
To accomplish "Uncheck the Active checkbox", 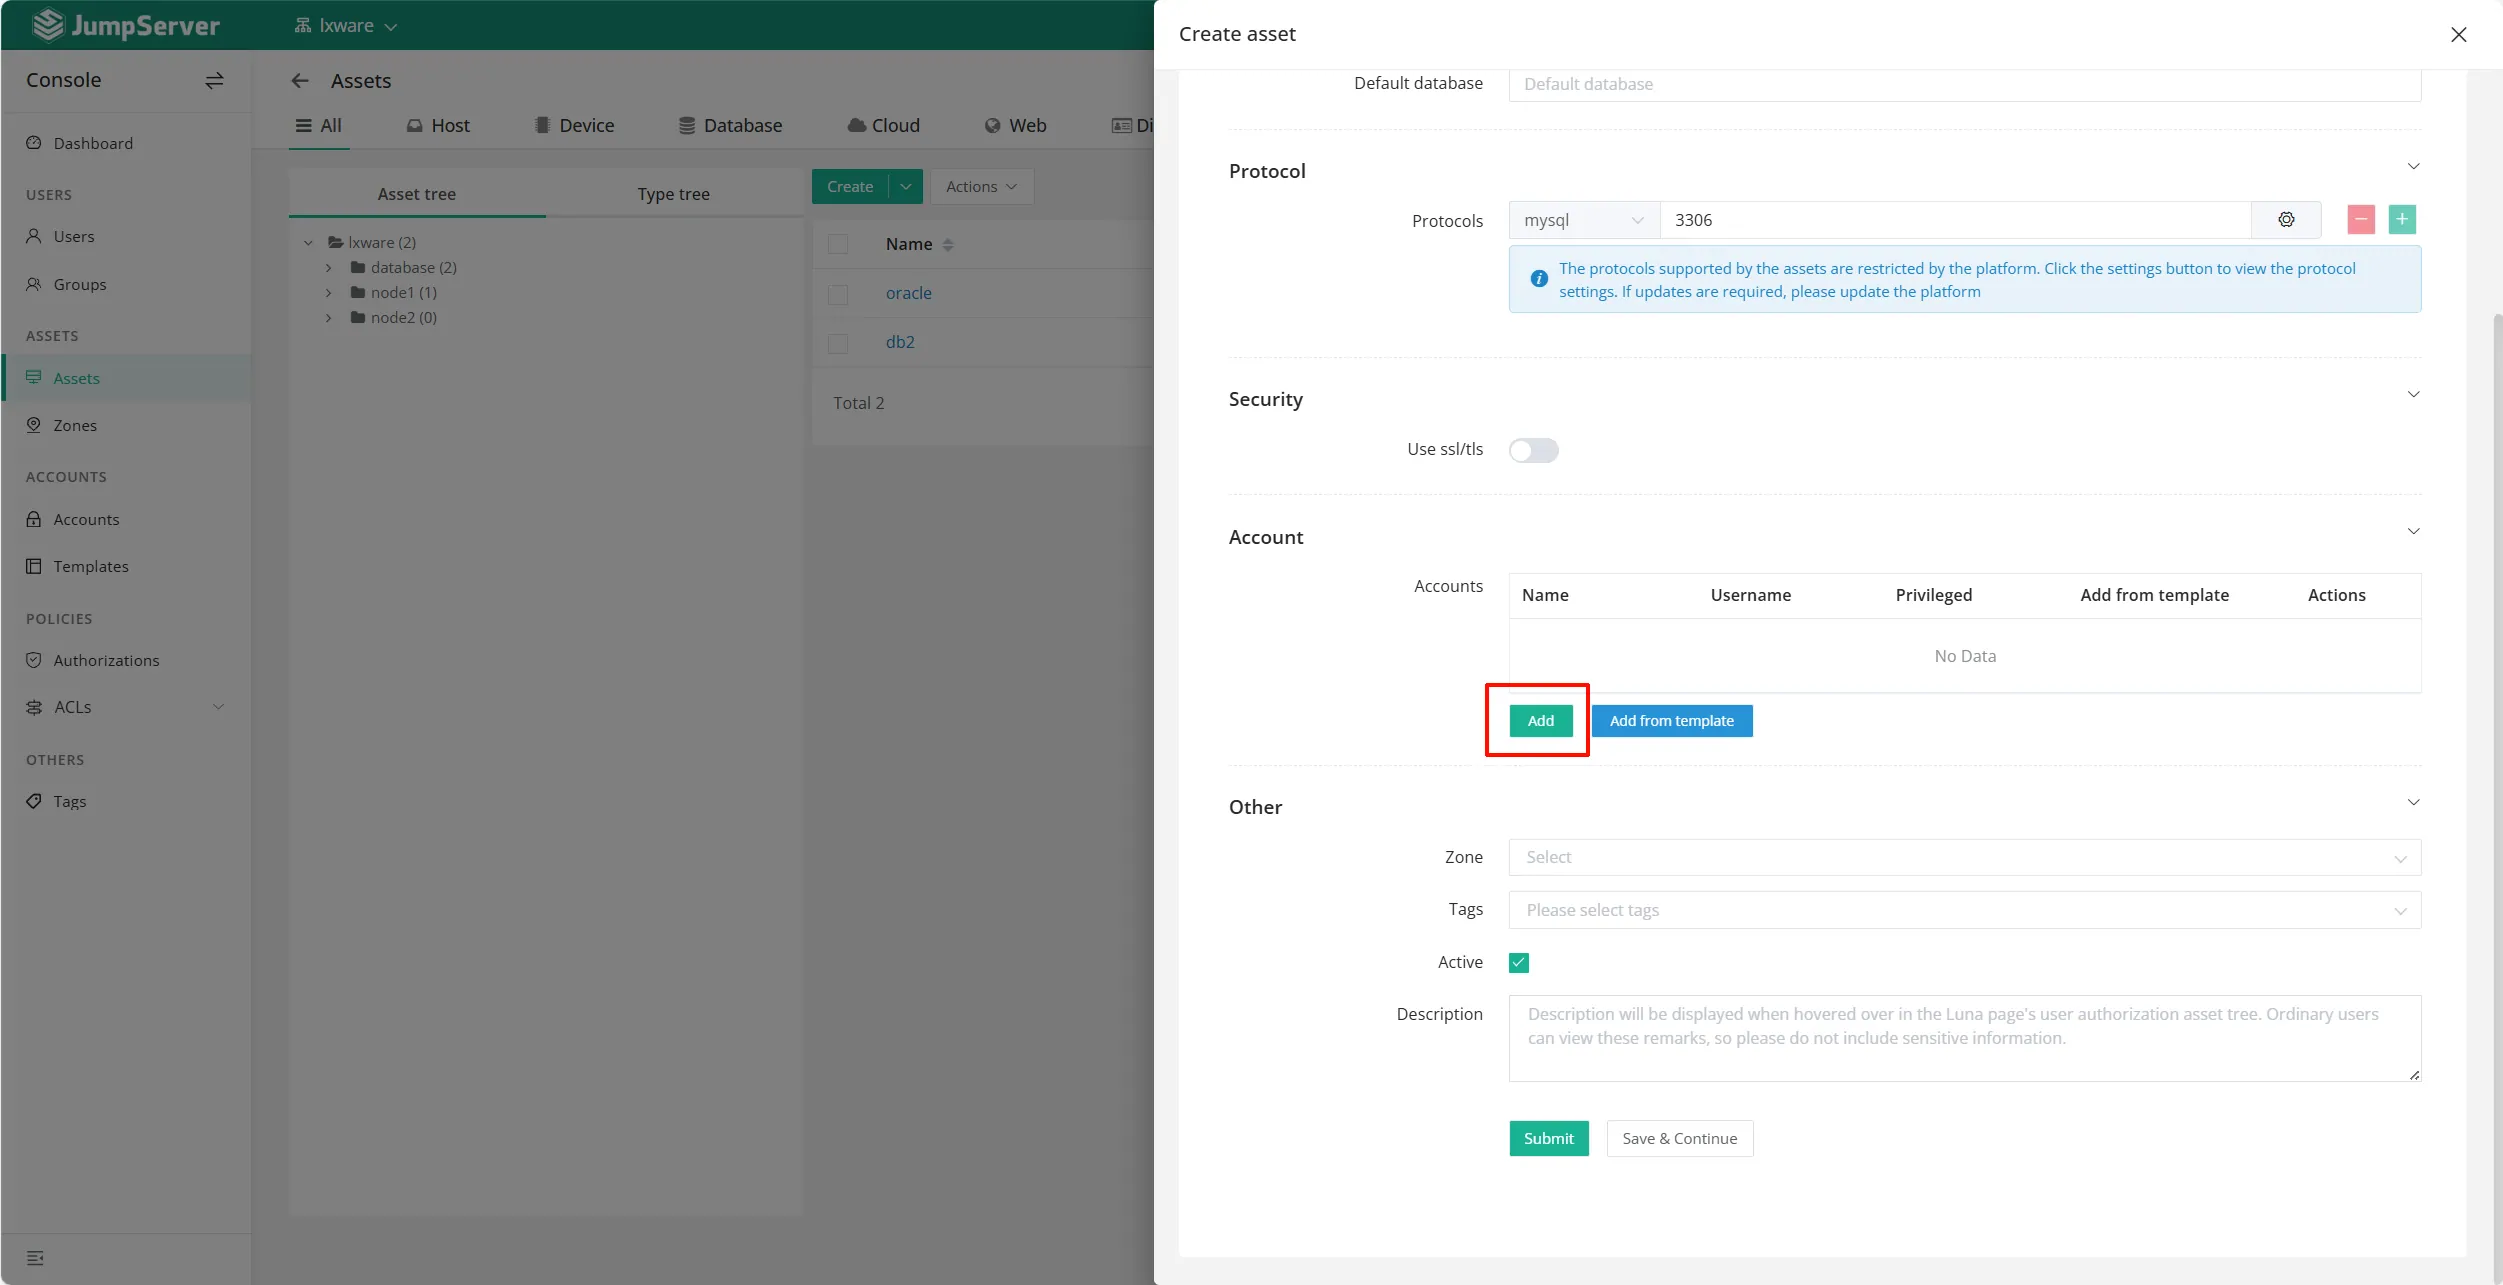I will [x=1519, y=963].
